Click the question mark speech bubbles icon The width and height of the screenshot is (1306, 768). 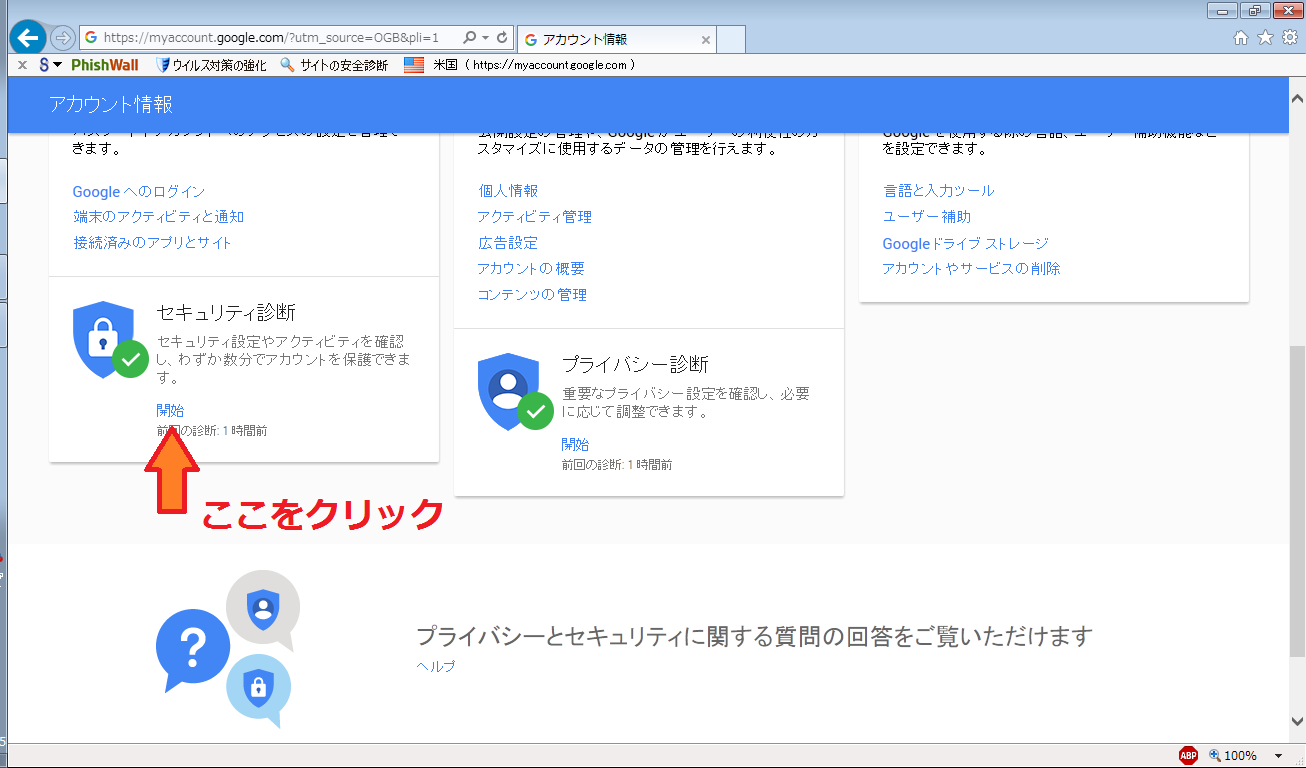pos(228,649)
